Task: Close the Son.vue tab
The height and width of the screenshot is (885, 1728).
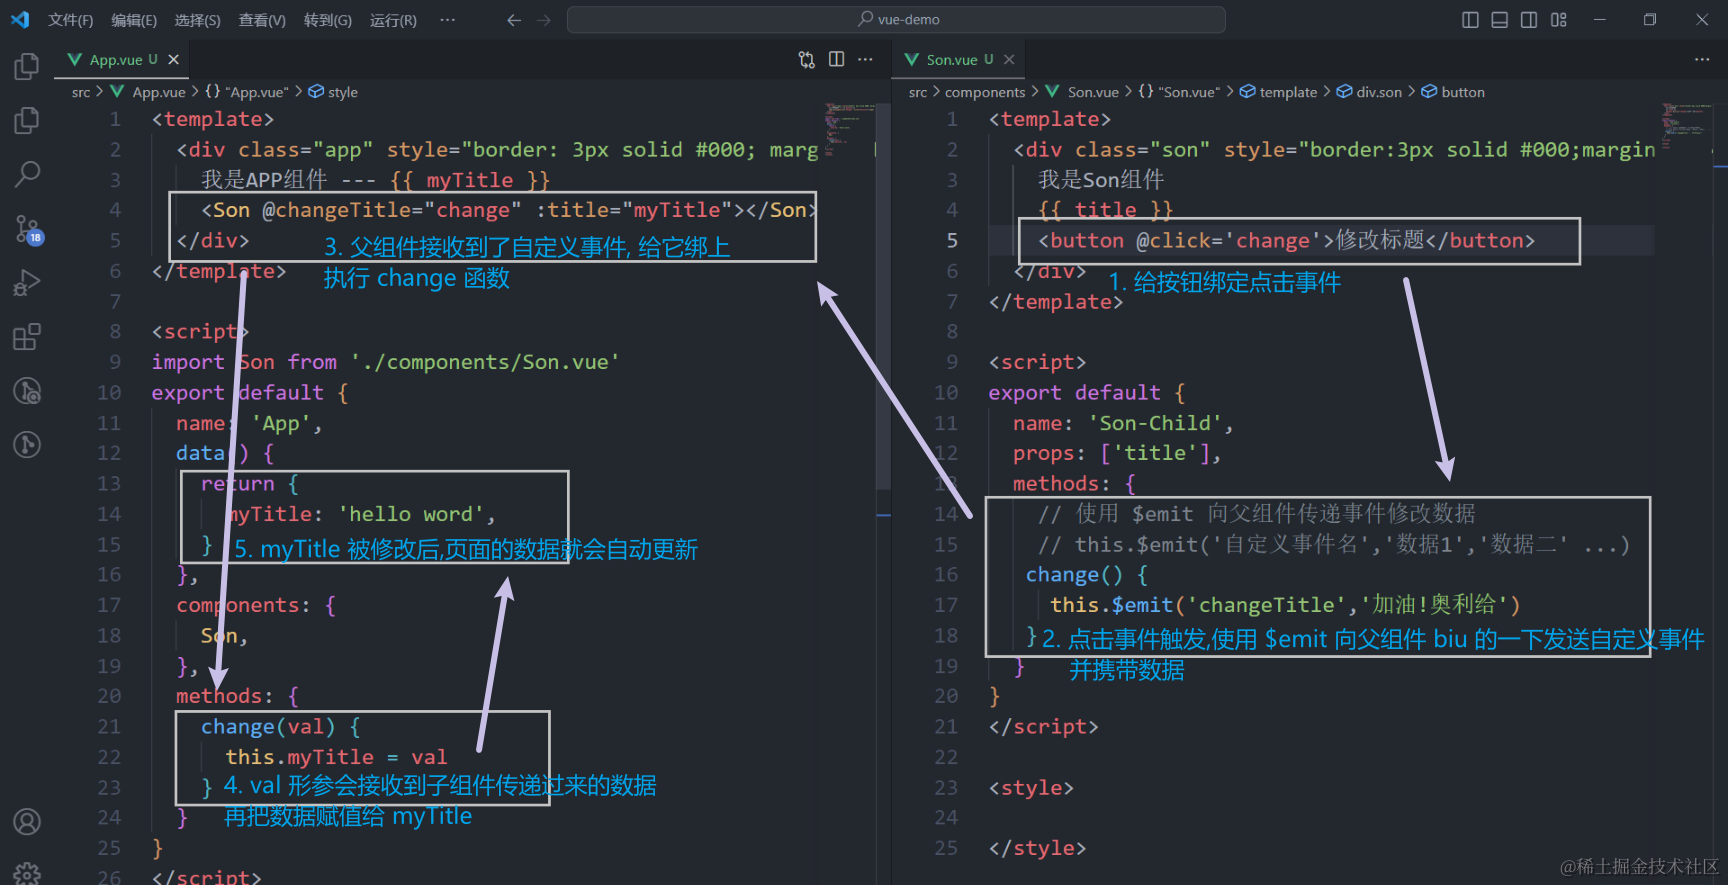Action: tap(1010, 60)
